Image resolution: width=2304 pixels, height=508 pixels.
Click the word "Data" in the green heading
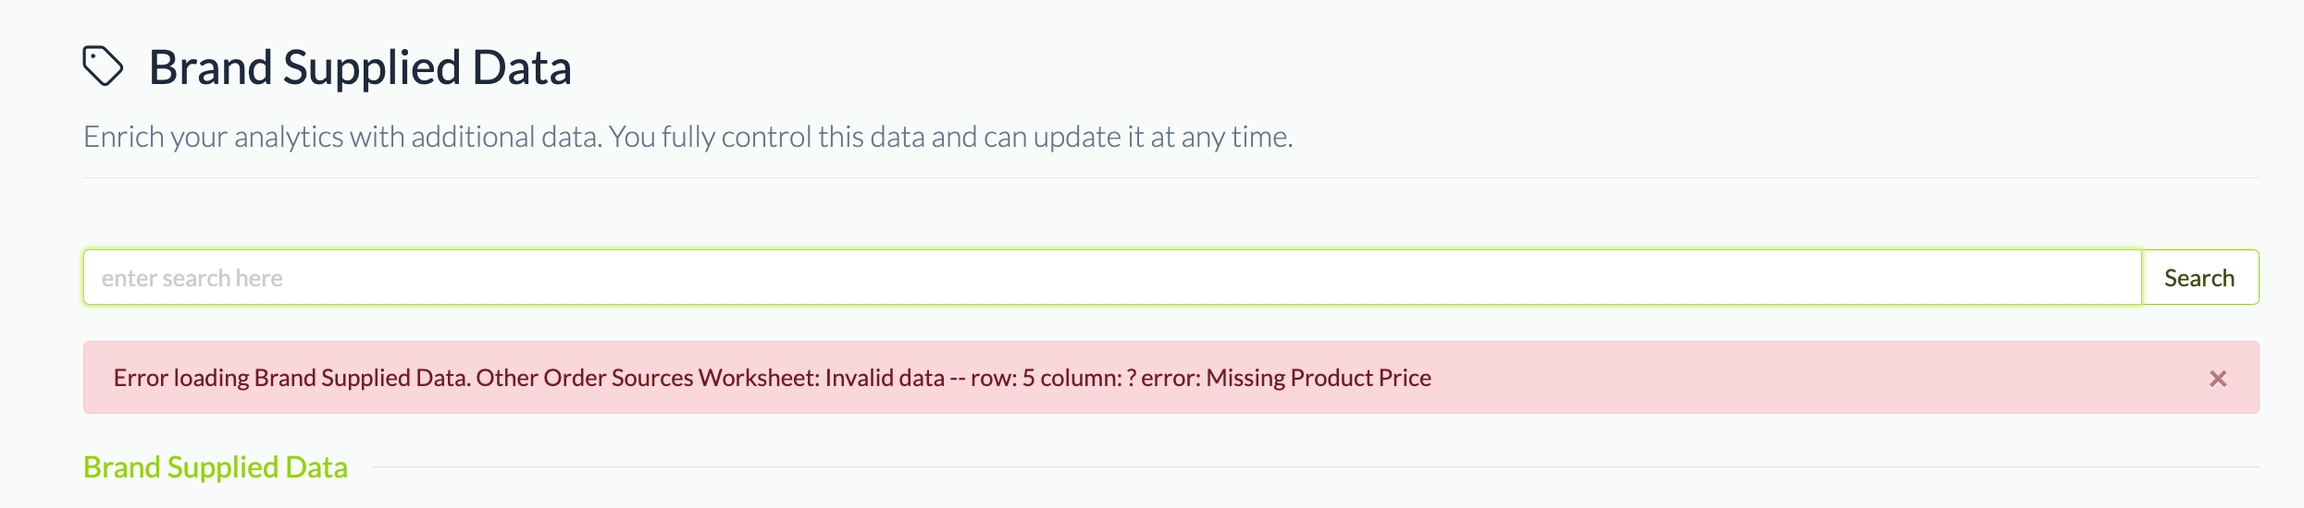click(316, 467)
